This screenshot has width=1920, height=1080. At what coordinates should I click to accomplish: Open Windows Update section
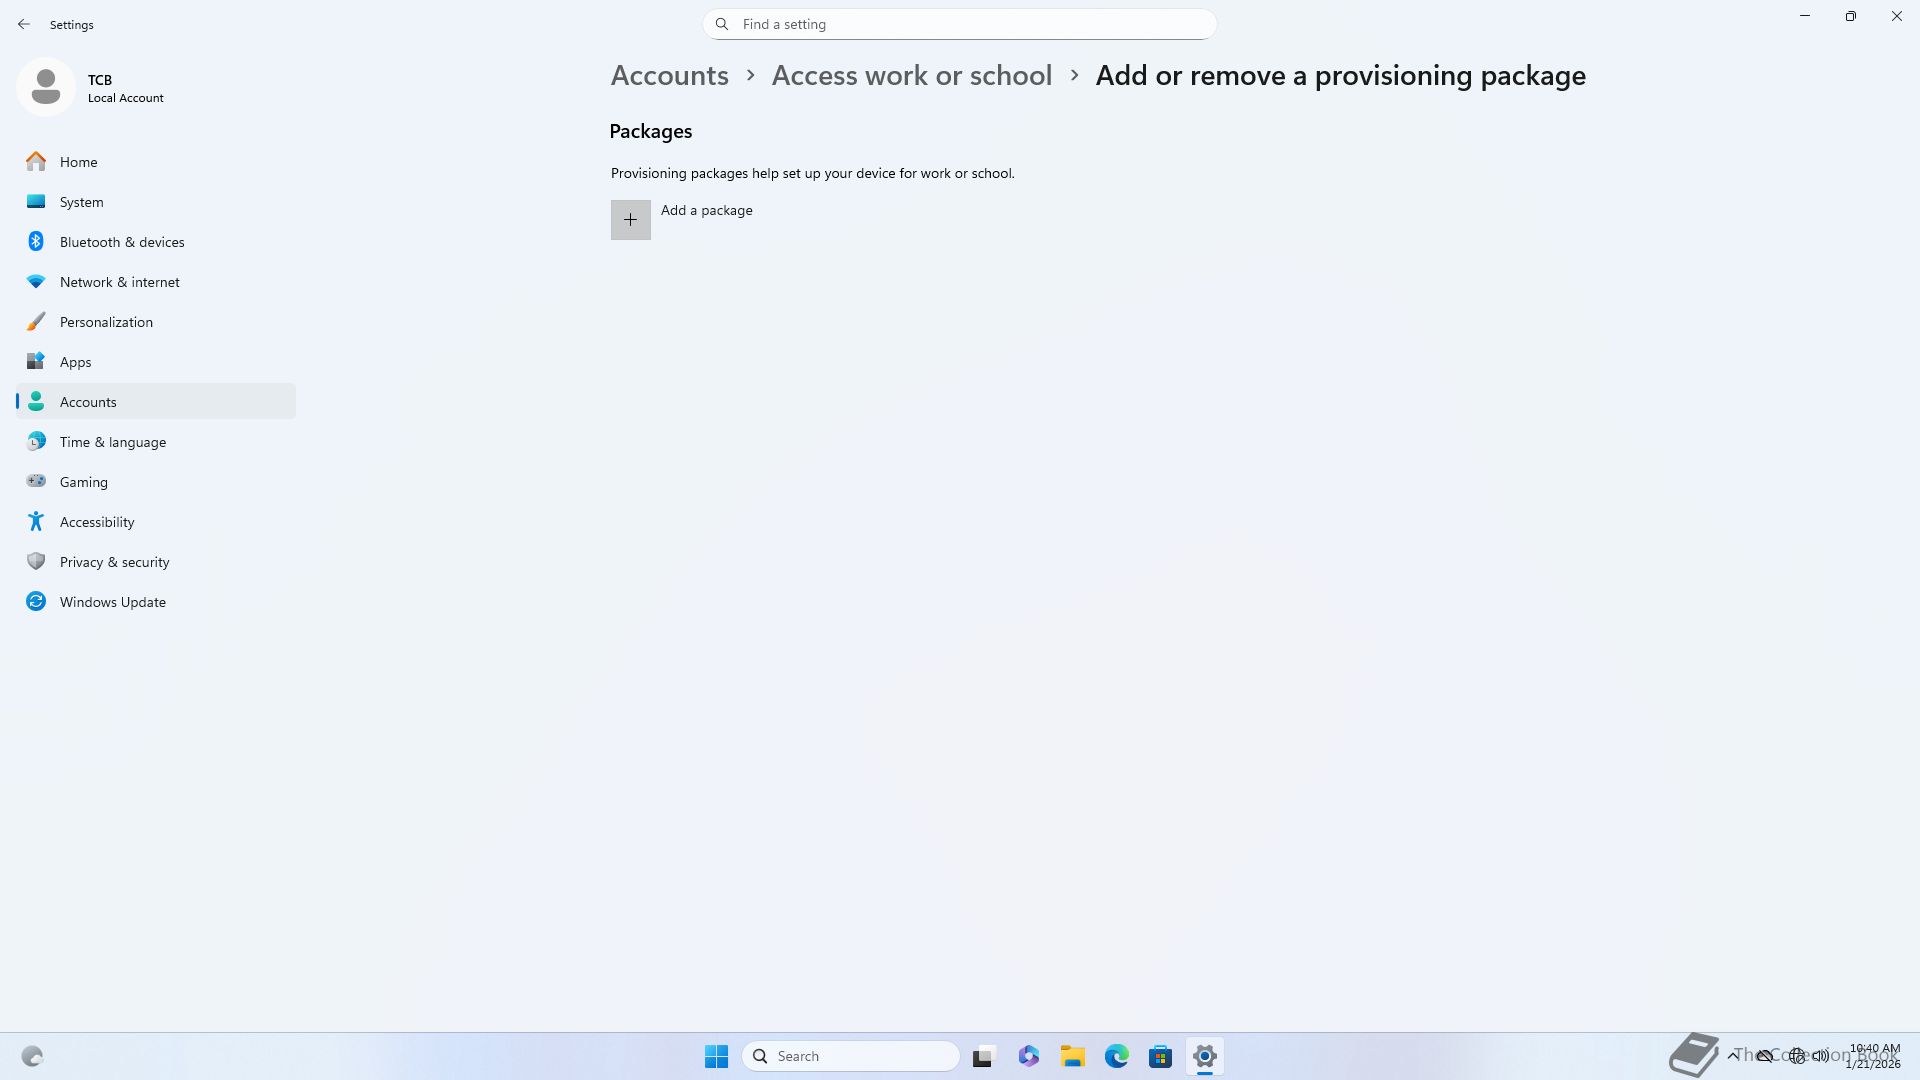coord(112,602)
